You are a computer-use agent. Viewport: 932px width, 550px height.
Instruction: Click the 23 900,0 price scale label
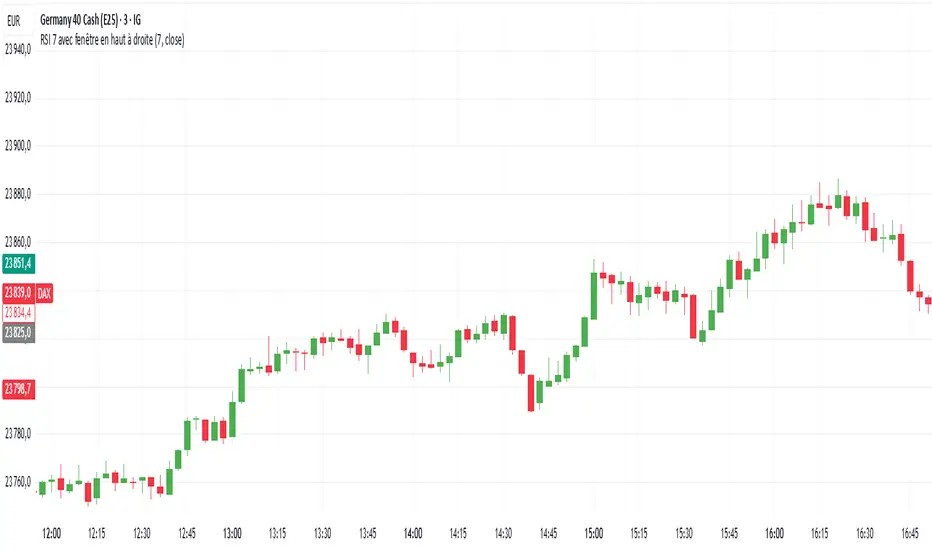(18, 146)
